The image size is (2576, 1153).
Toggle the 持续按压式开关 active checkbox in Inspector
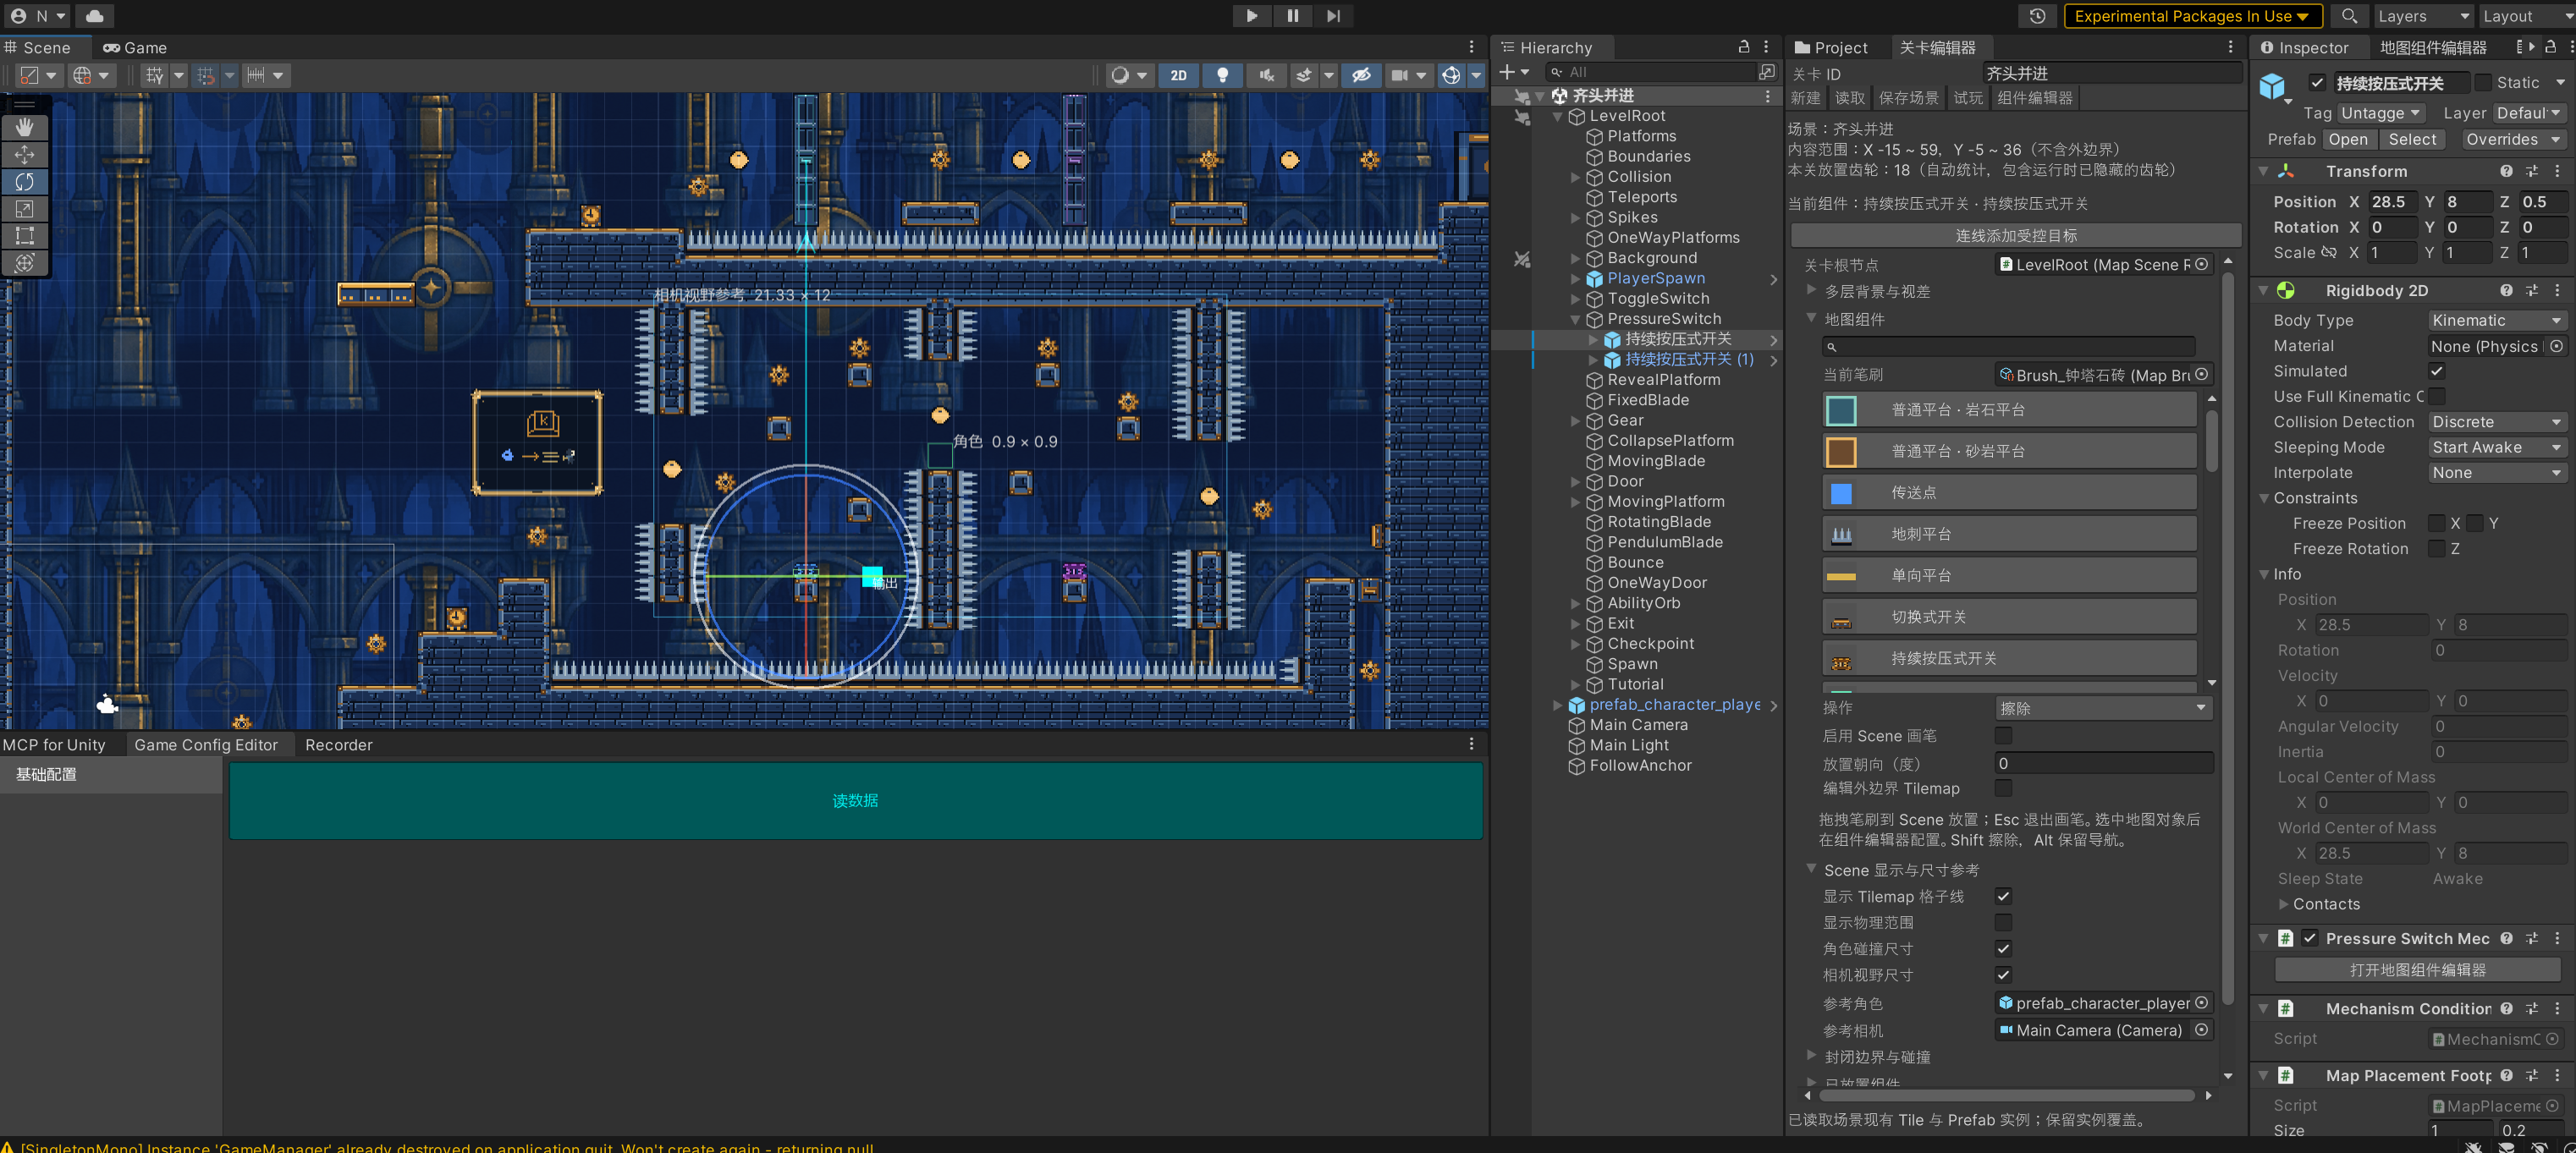2316,82
